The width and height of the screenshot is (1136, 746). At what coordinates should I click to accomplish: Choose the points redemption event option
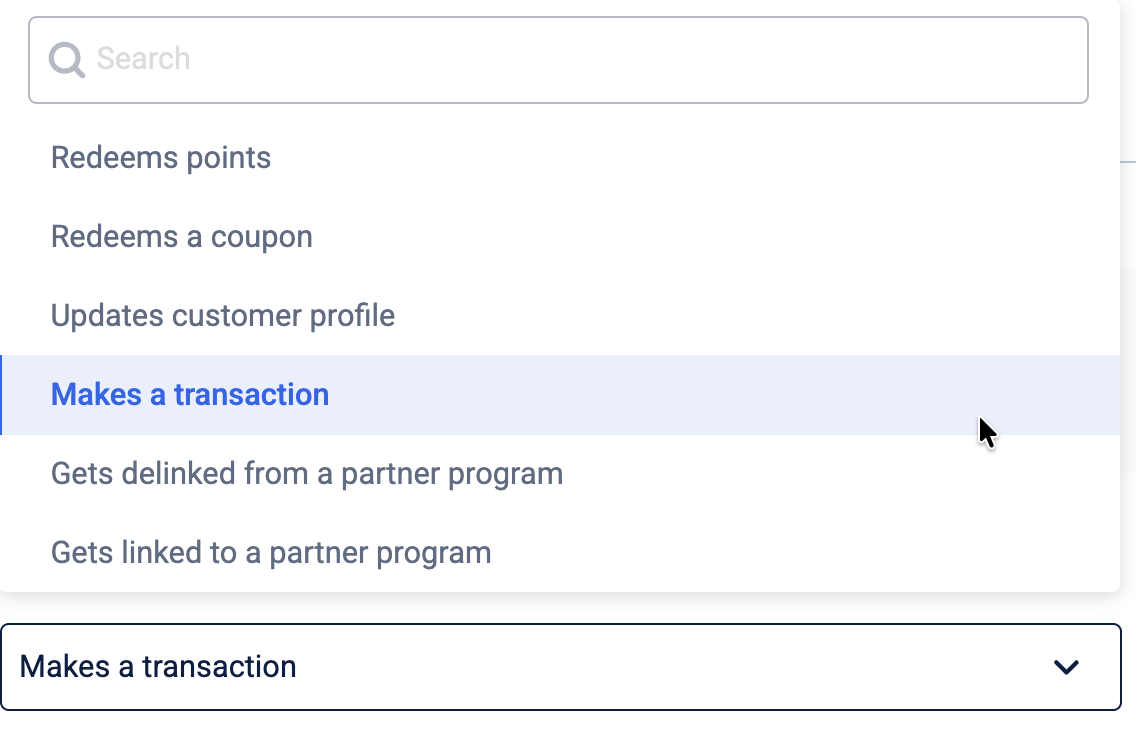coord(161,158)
